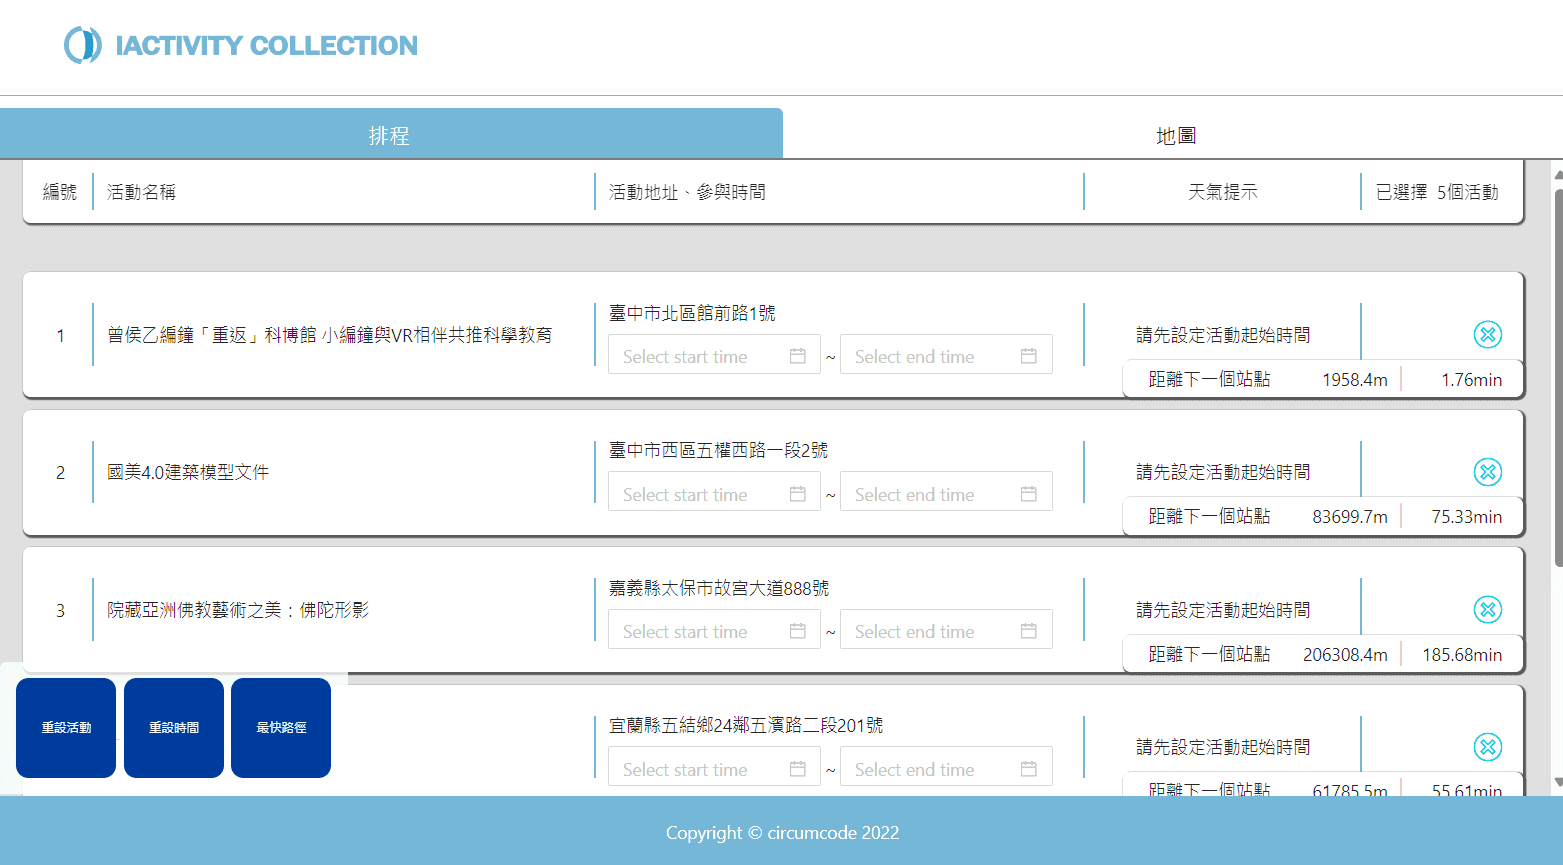Switch to the 地圖 tab
The height and width of the screenshot is (865, 1563).
tap(1175, 135)
